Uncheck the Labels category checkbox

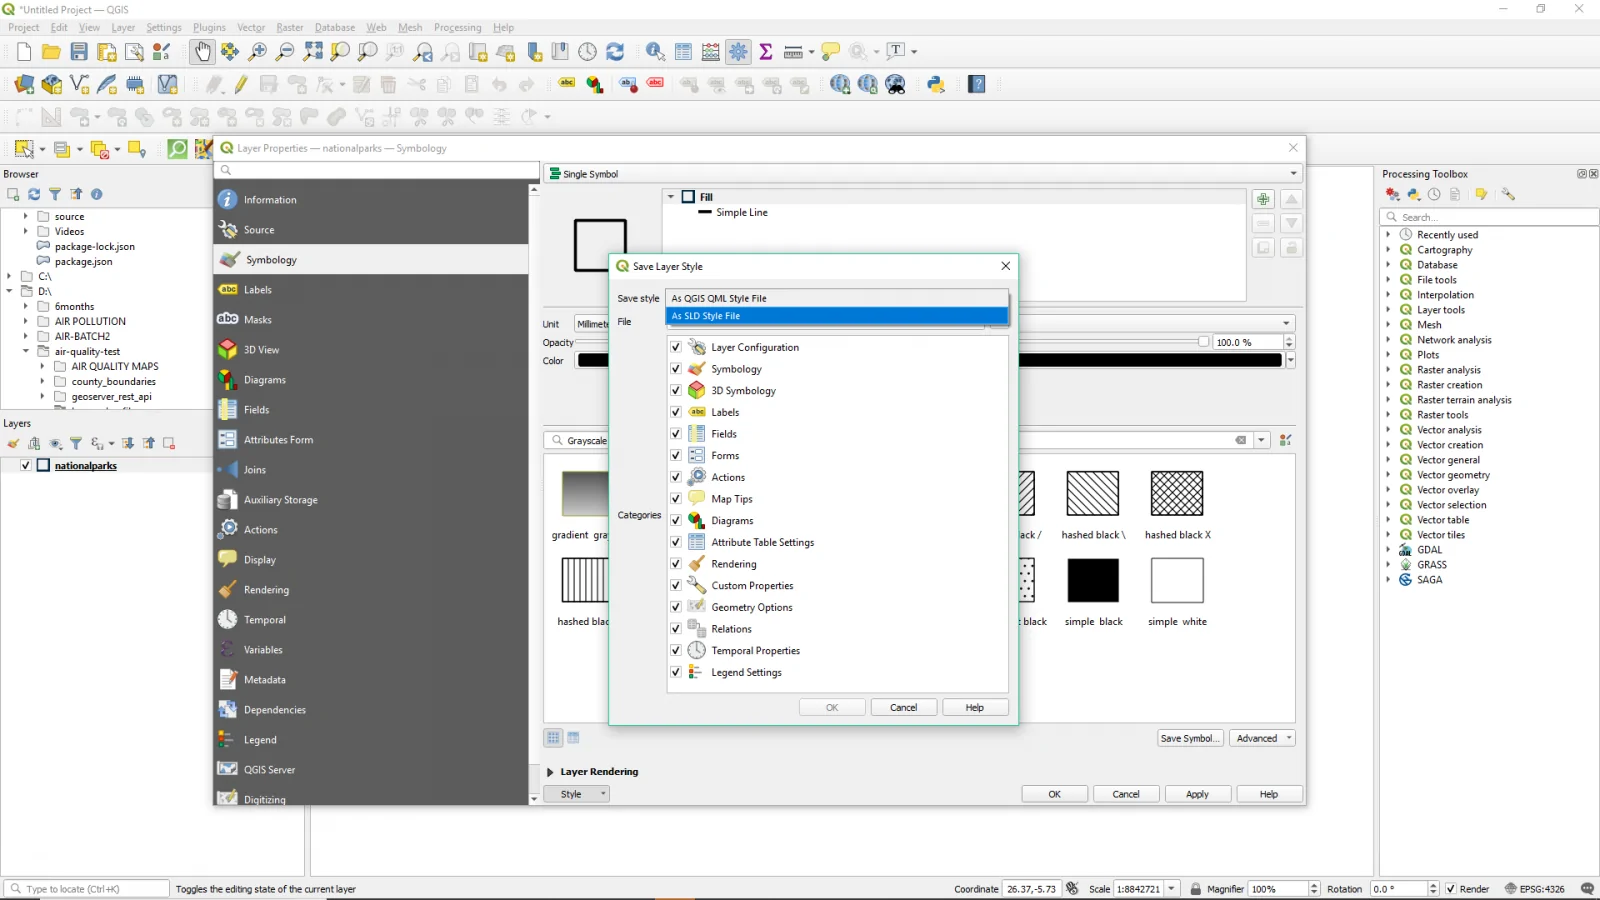pos(676,412)
